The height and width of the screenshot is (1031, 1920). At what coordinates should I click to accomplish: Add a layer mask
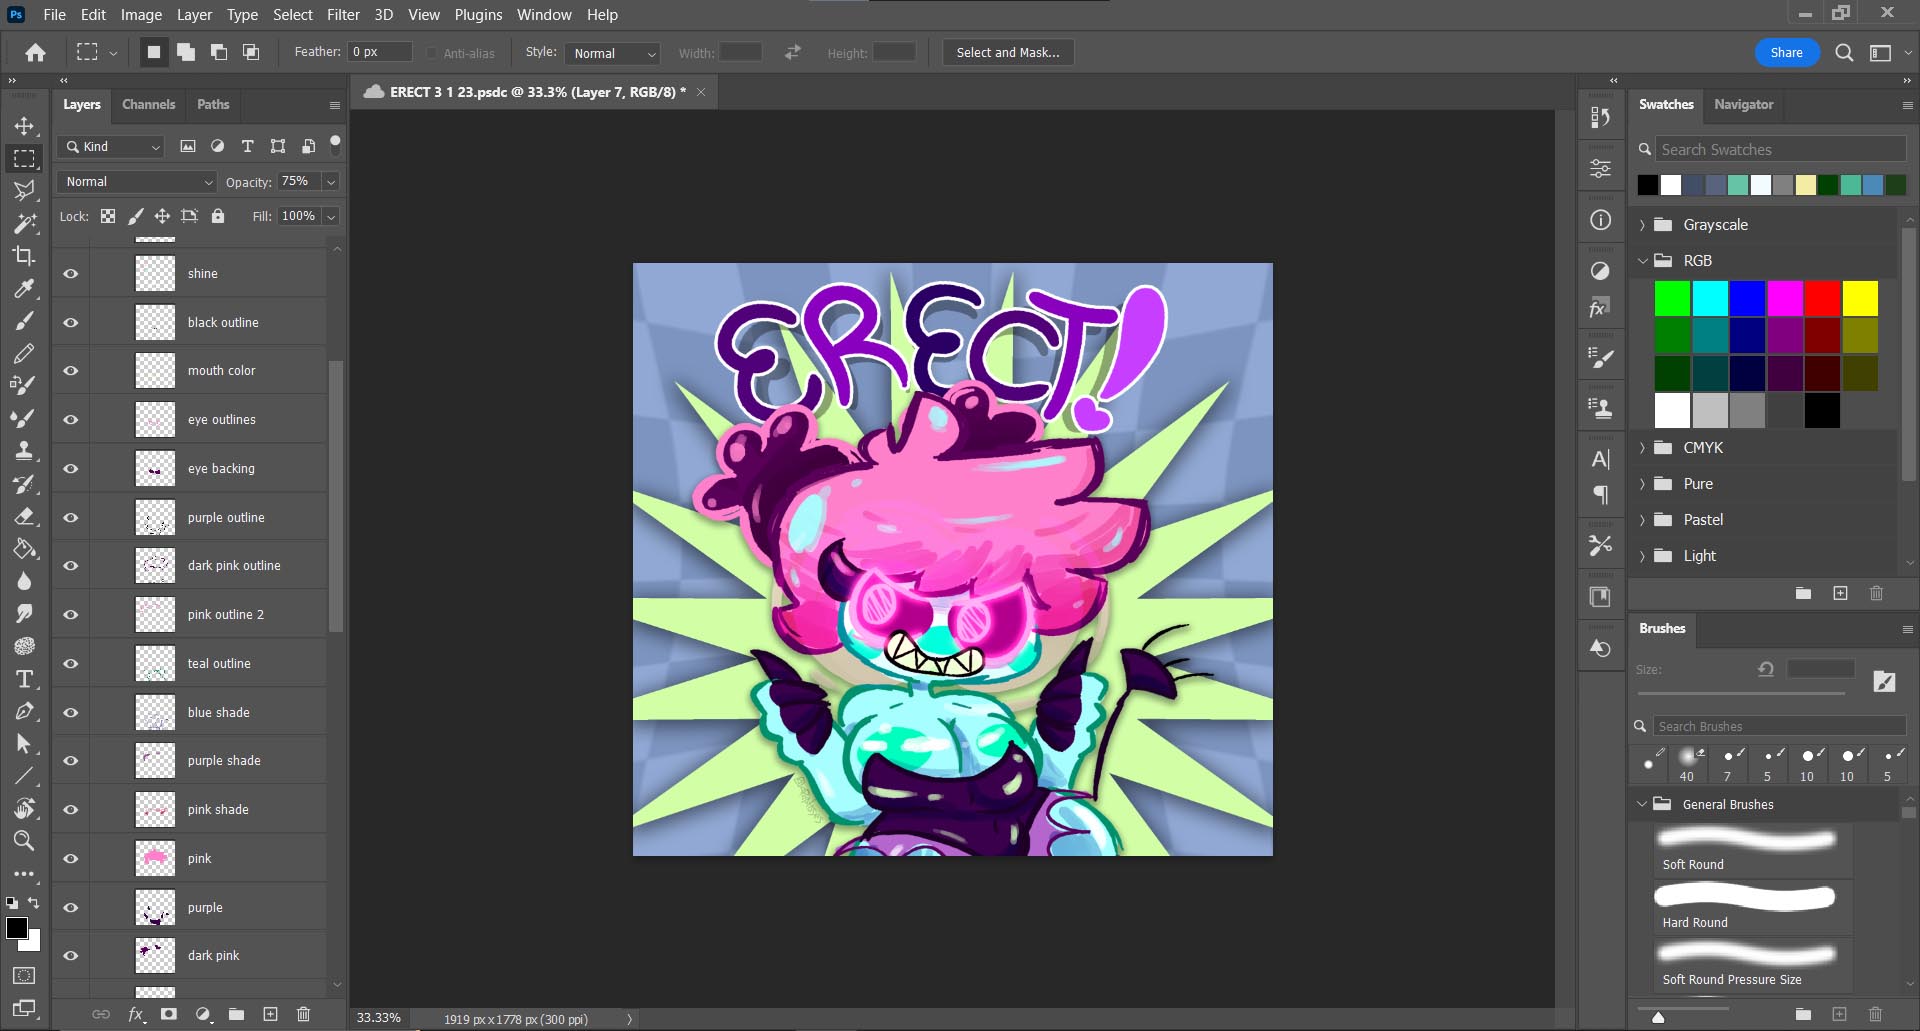[x=169, y=1014]
